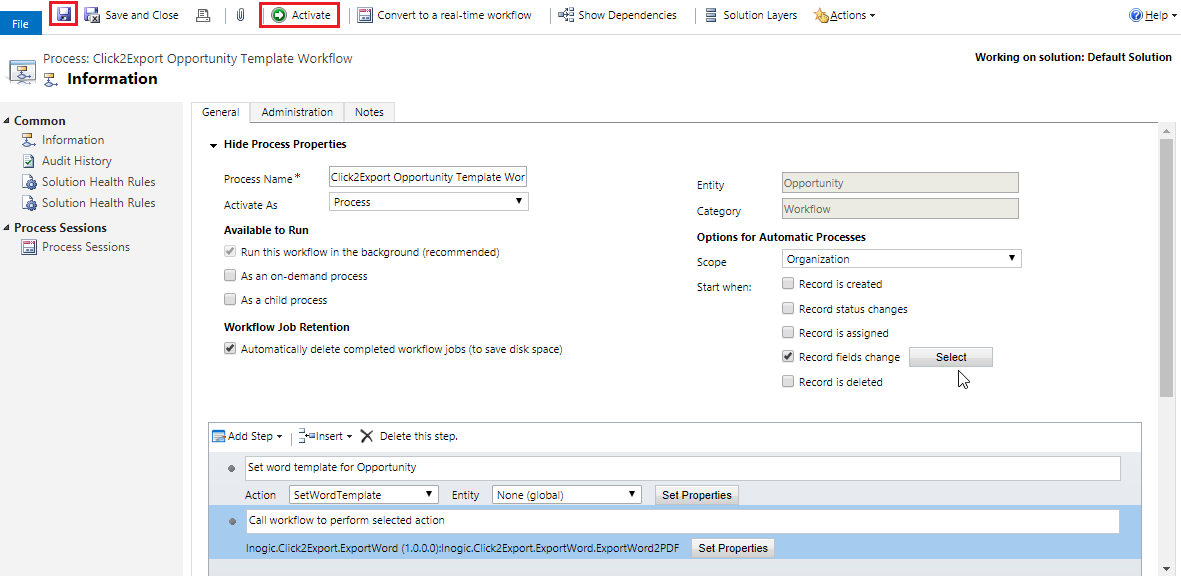Screen dimensions: 1181x576
Task: Click 'Convert to a real-time workflow' label
Action: pyautogui.click(x=454, y=15)
